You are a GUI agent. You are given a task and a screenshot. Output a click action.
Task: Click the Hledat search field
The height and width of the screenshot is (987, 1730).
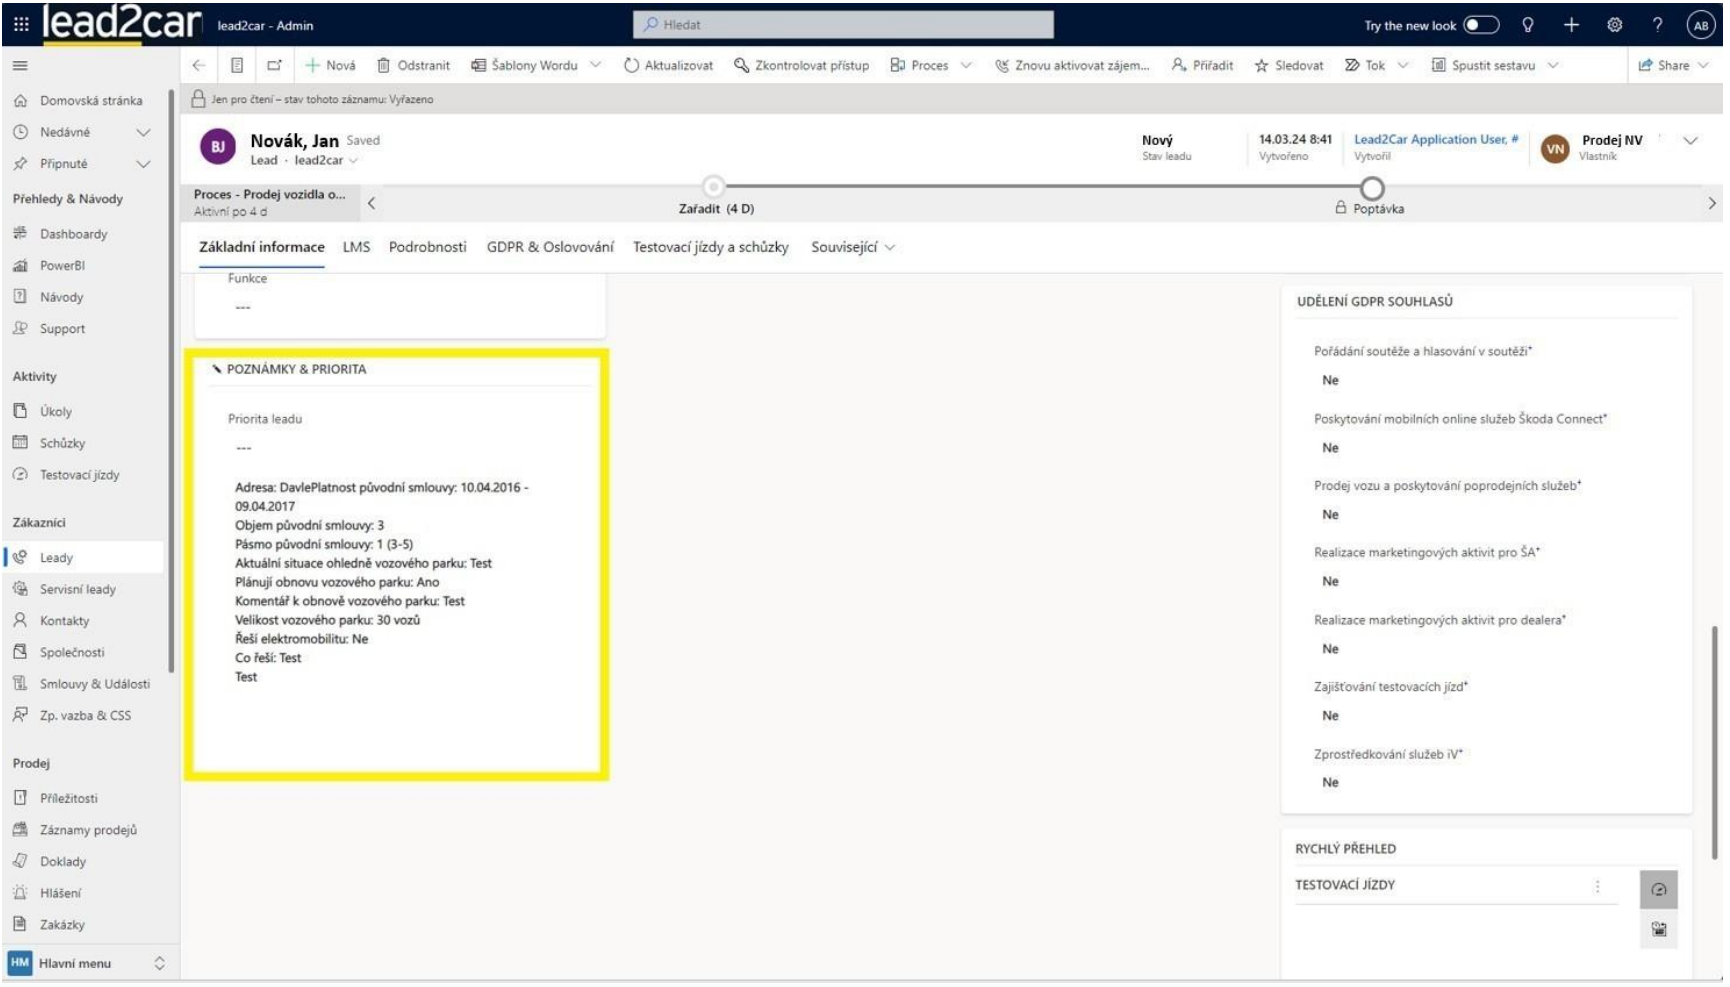pyautogui.click(x=843, y=25)
